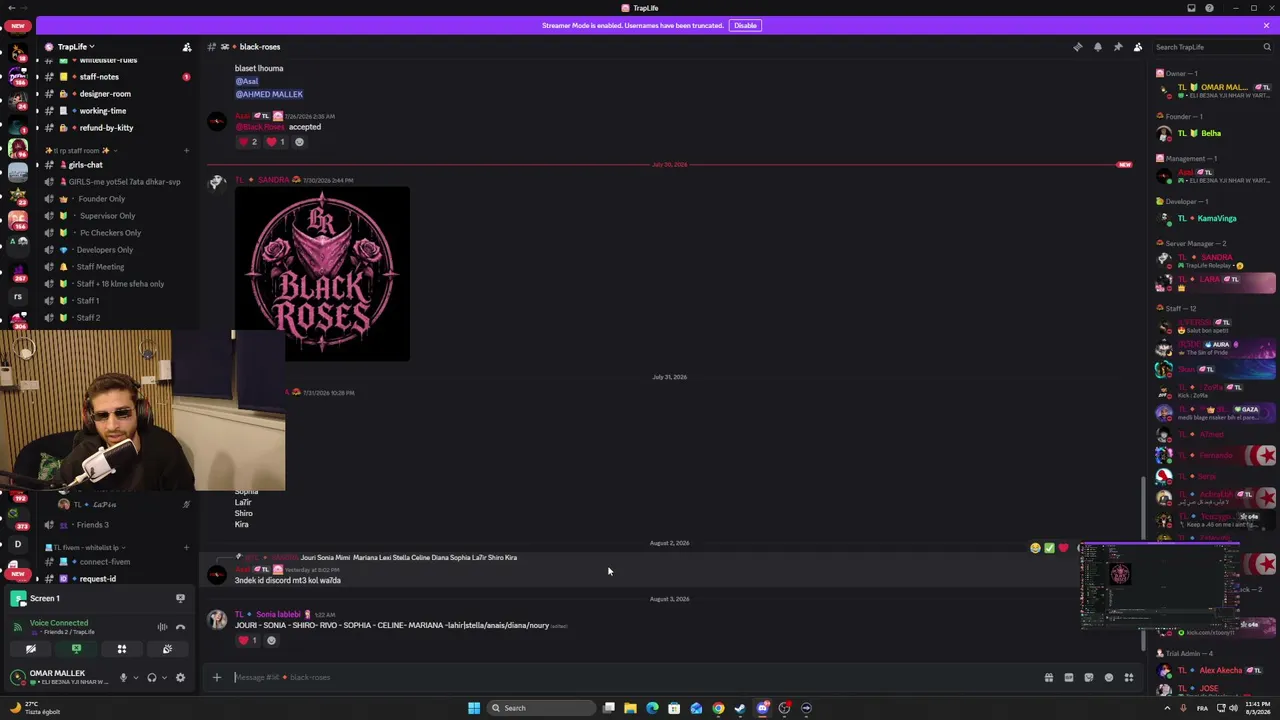1280x720 pixels.
Task: Open noise suppression options icon
Action: (x=162, y=627)
